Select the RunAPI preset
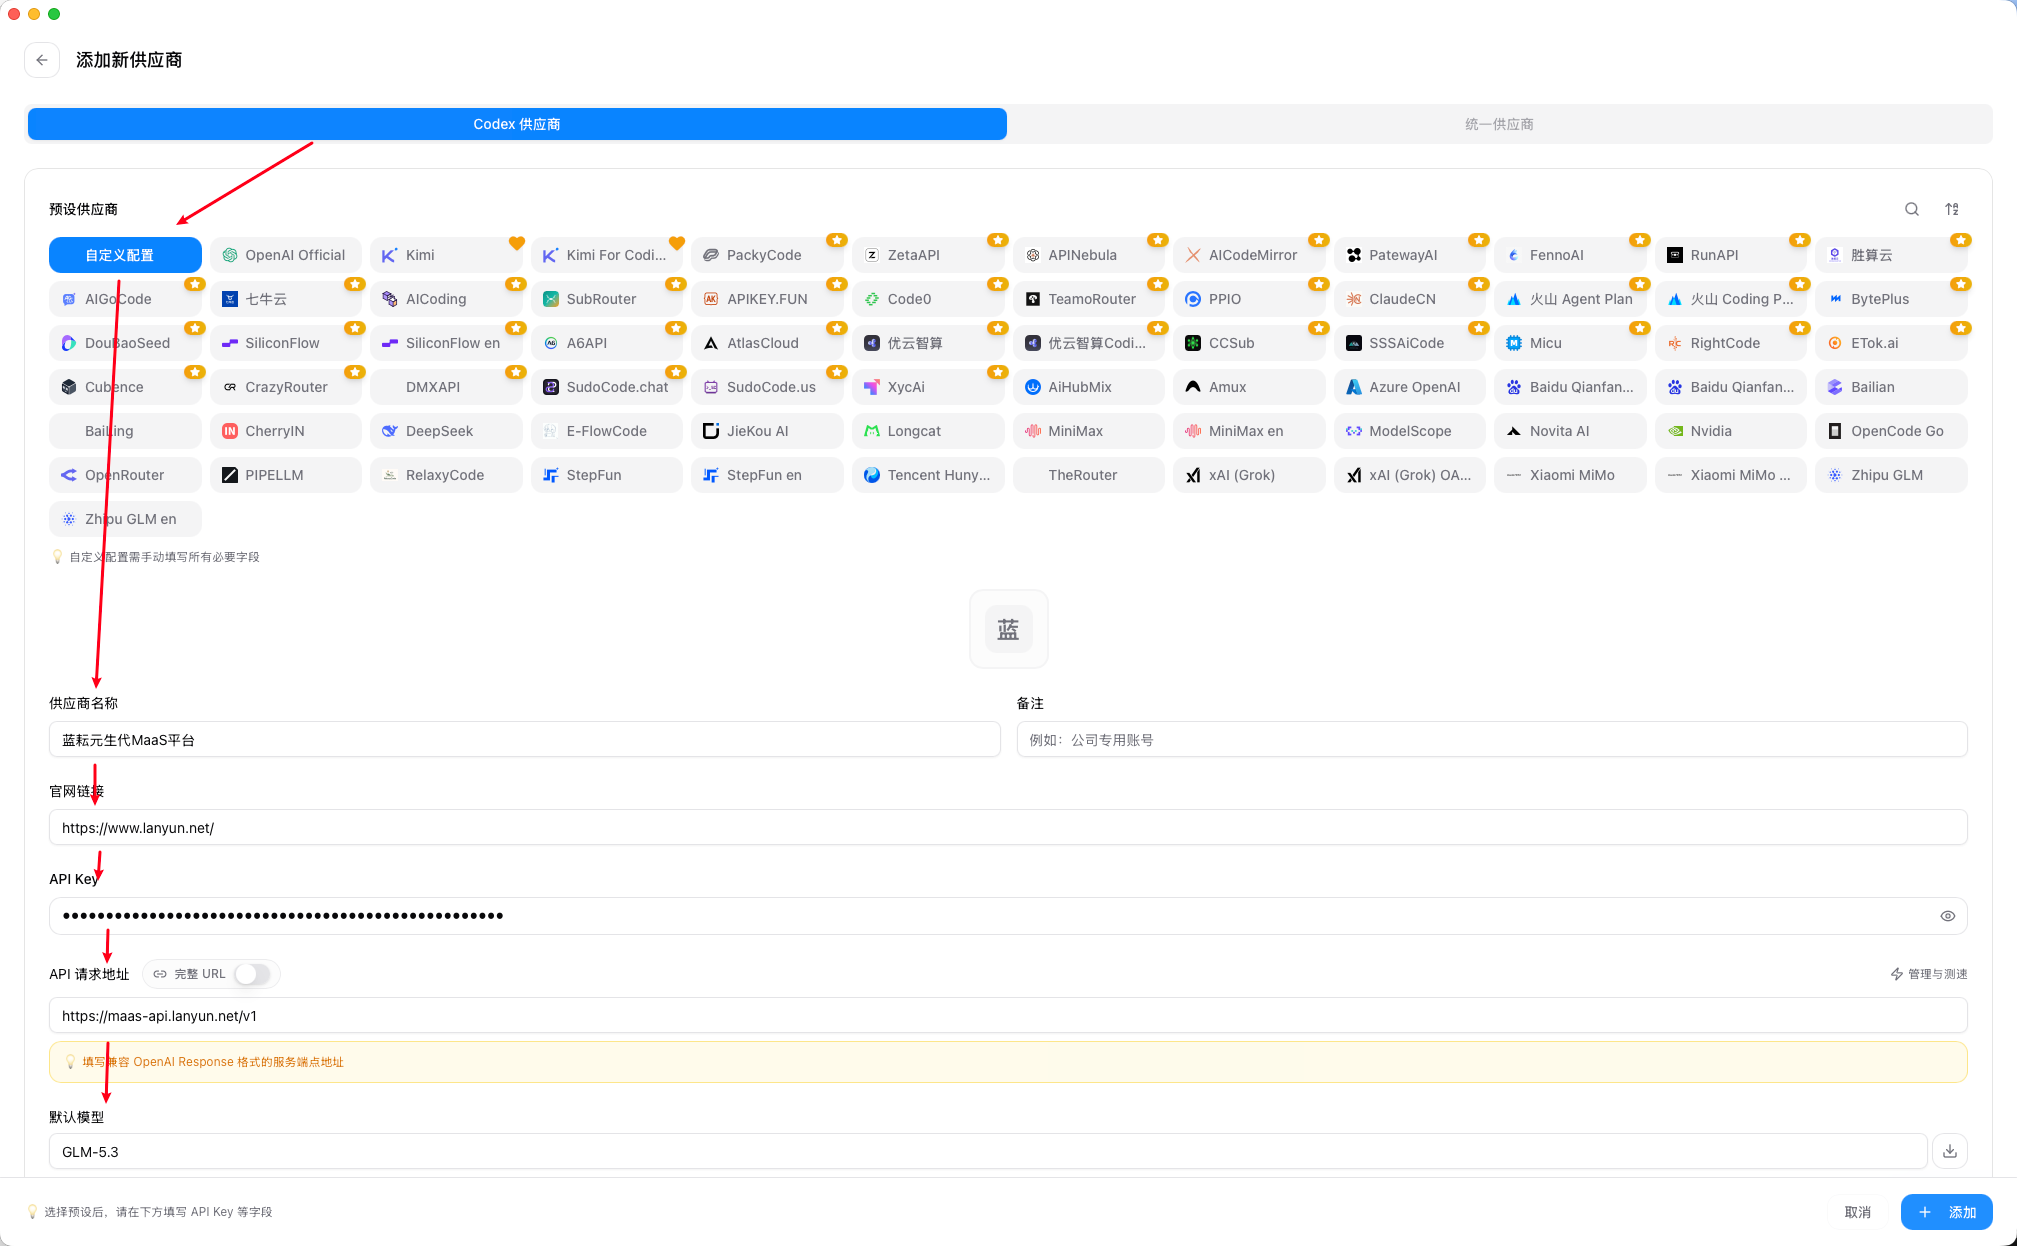 click(1731, 255)
